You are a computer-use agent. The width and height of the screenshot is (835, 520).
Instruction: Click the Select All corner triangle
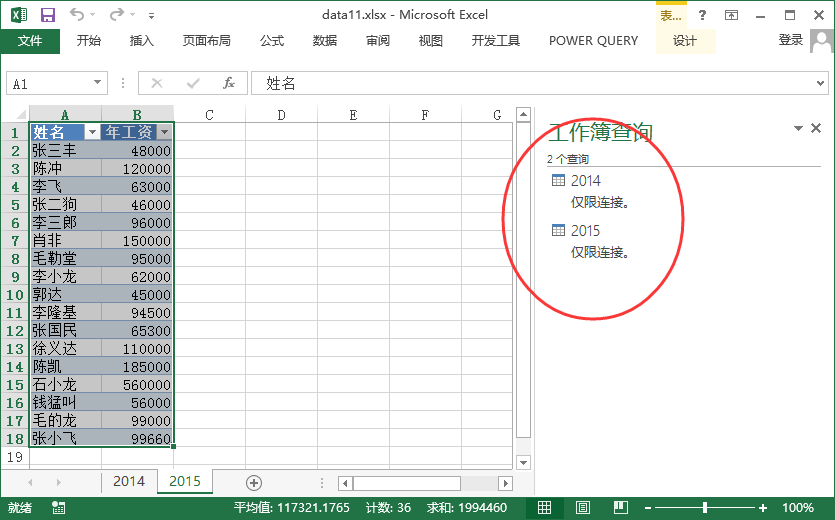pyautogui.click(x=21, y=115)
